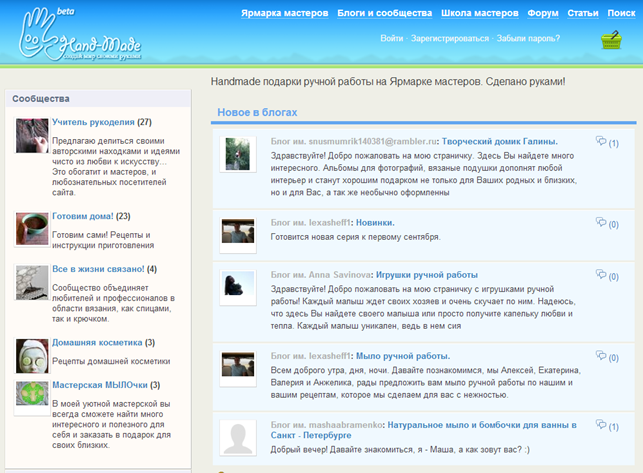Click the Hand-Made logo
The height and width of the screenshot is (473, 643).
click(80, 35)
